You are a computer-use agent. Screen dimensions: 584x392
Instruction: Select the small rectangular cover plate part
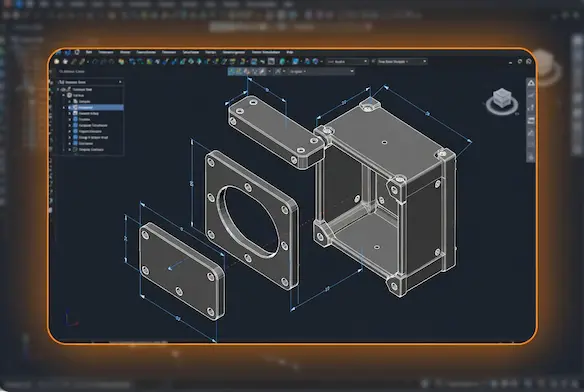tap(181, 271)
